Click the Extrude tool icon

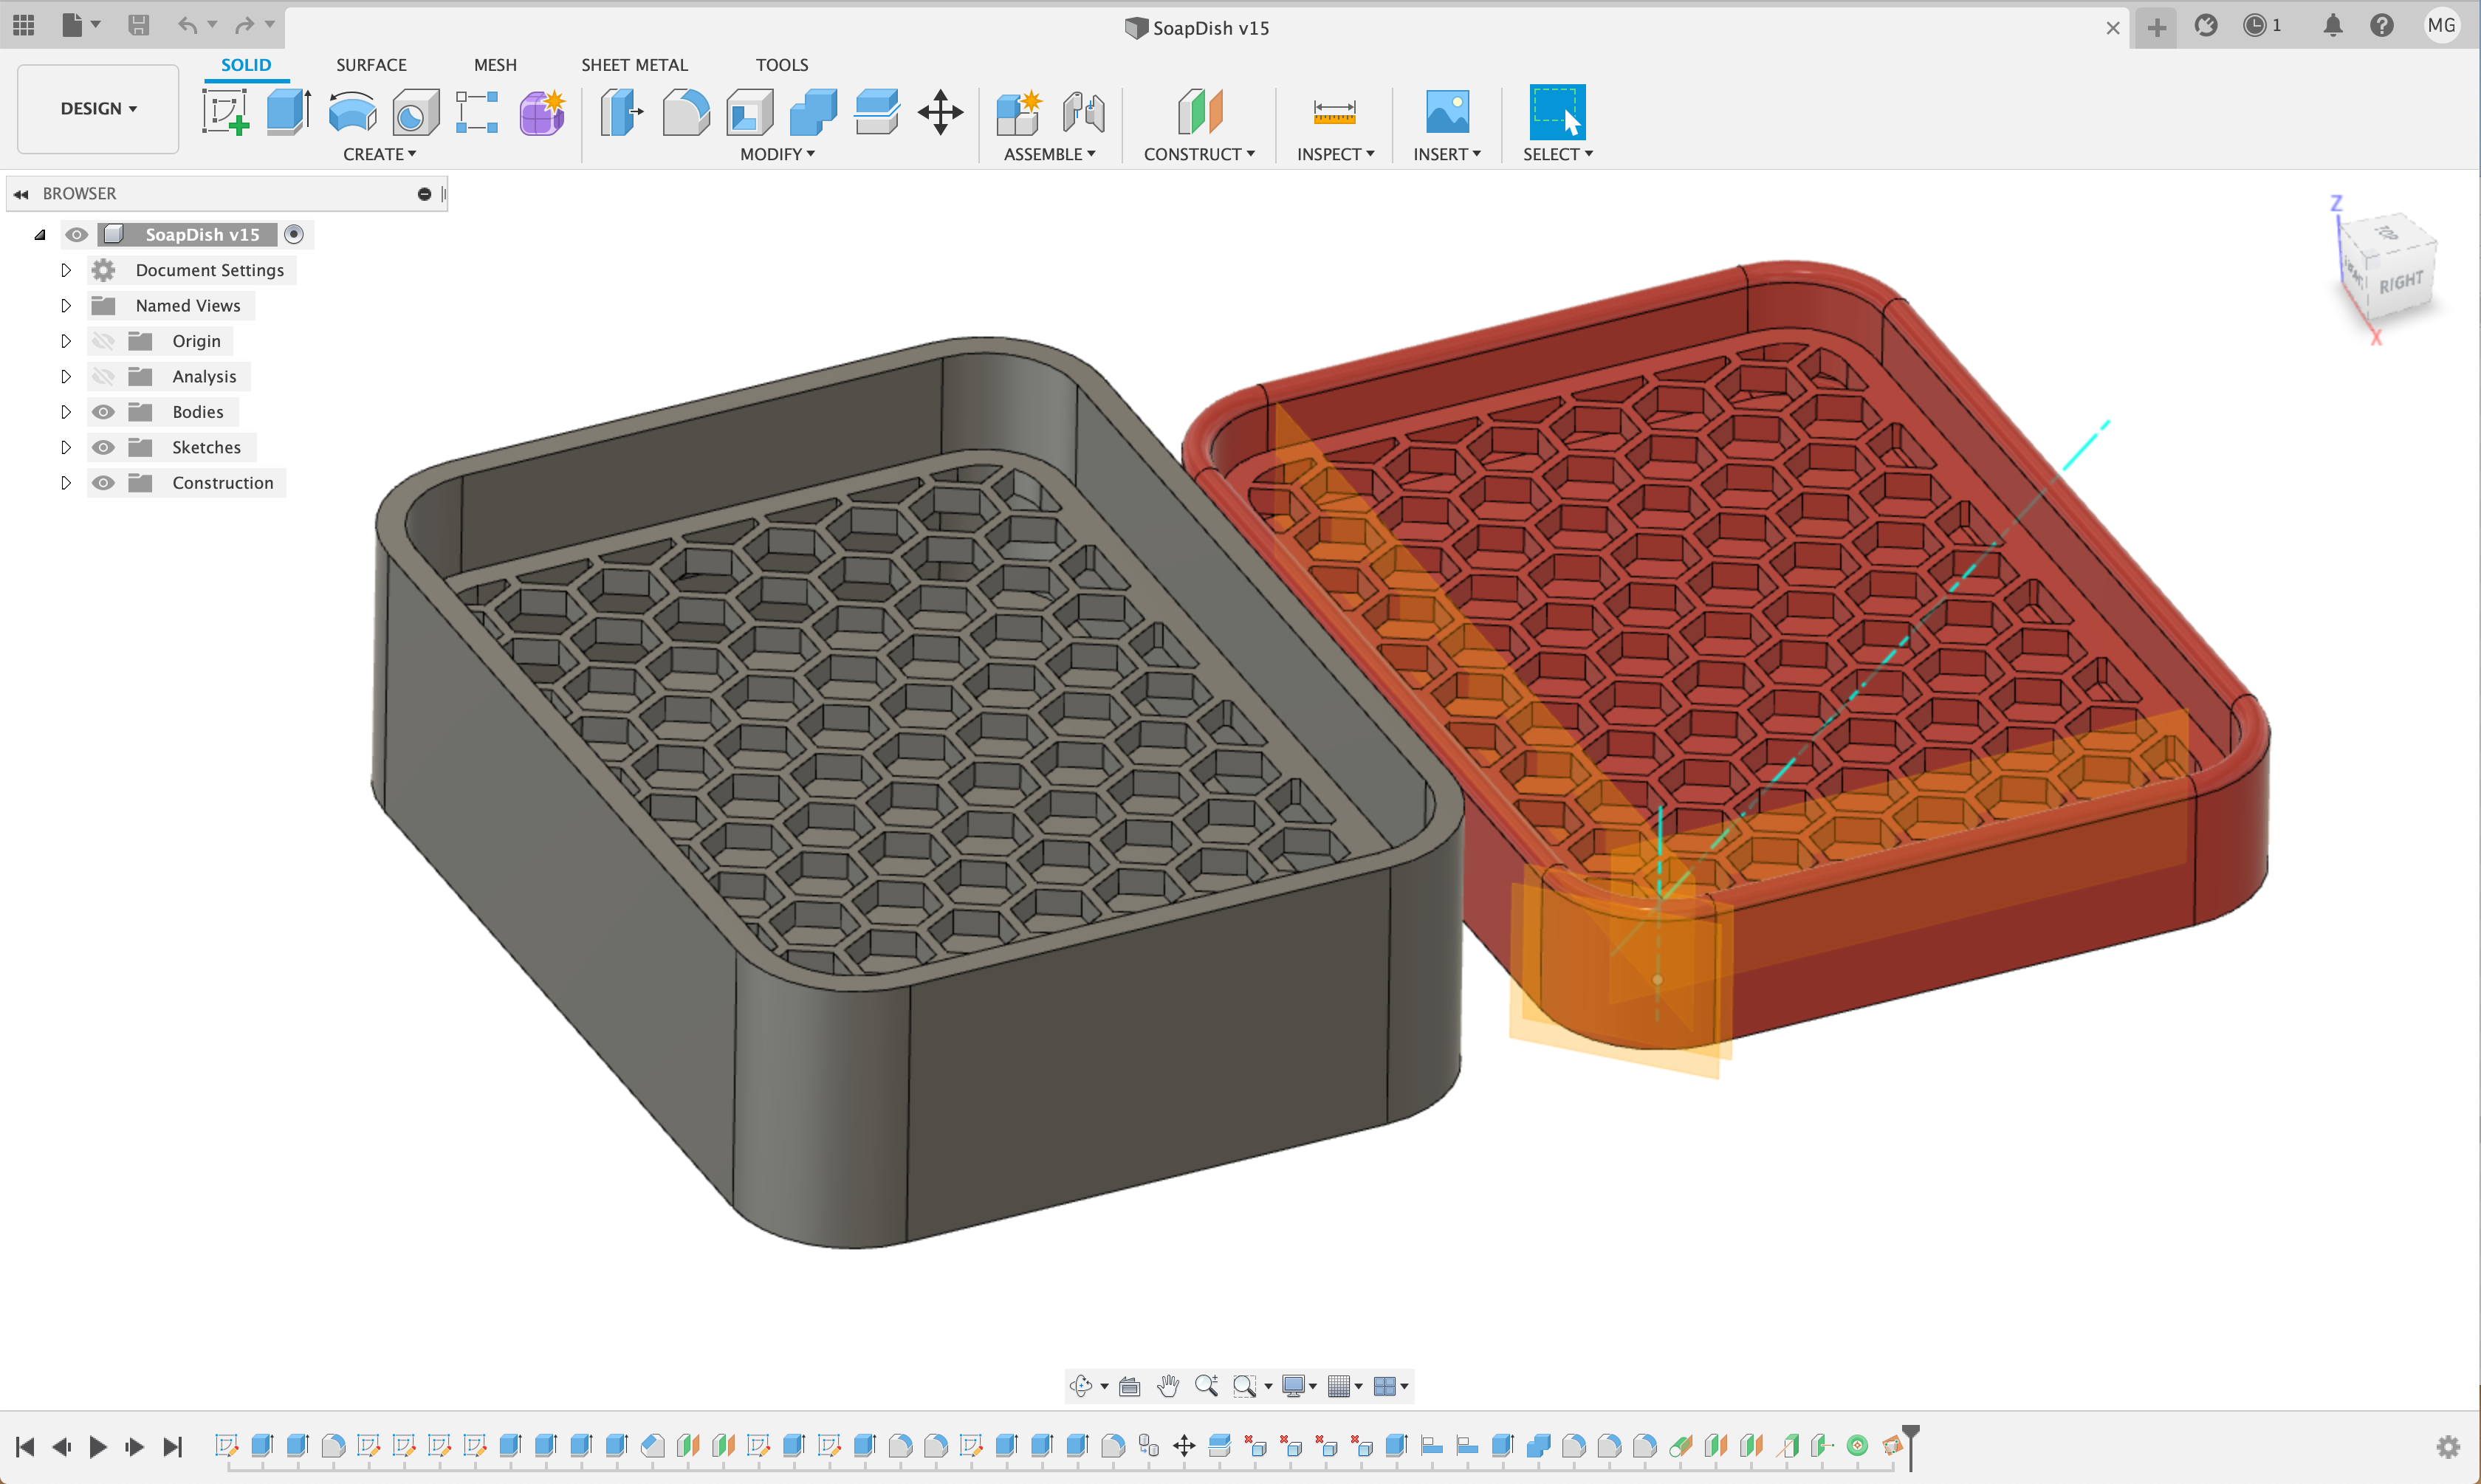click(288, 111)
